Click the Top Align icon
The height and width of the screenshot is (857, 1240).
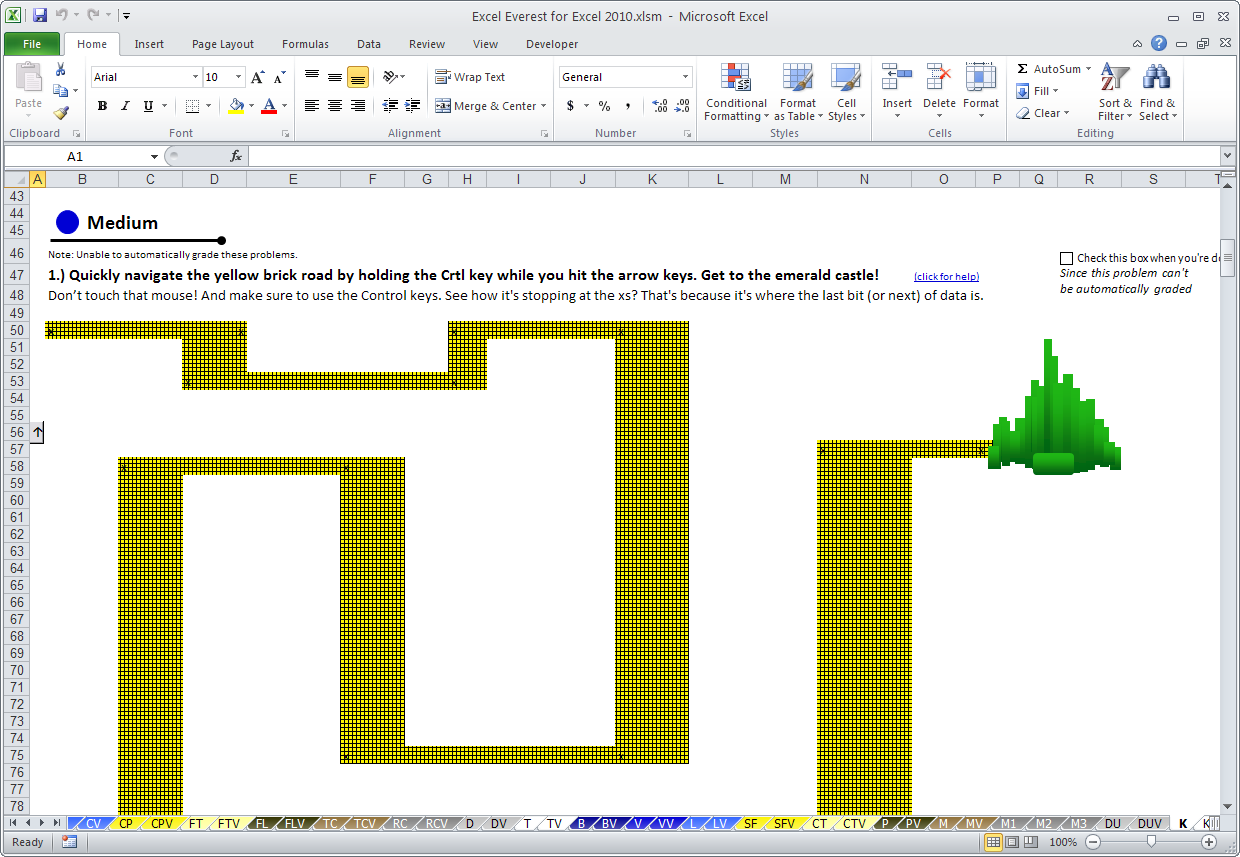[x=312, y=77]
